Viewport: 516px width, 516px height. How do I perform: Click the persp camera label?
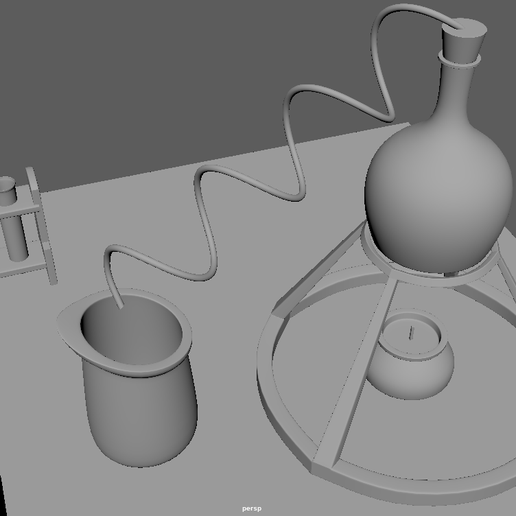[252, 509]
